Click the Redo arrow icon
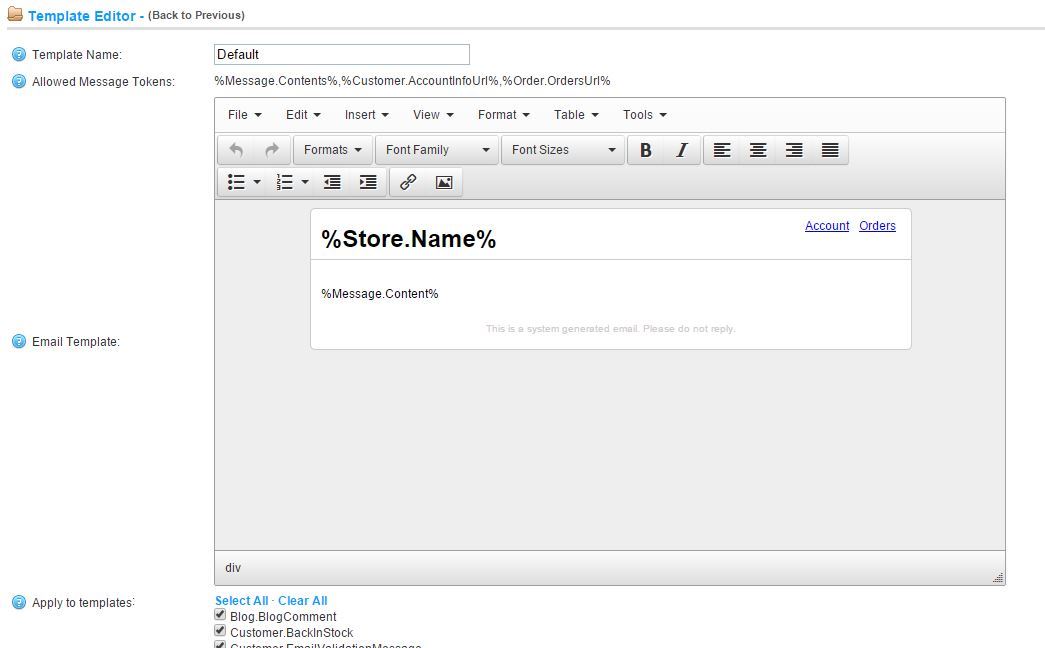This screenshot has width=1045, height=648. (271, 150)
